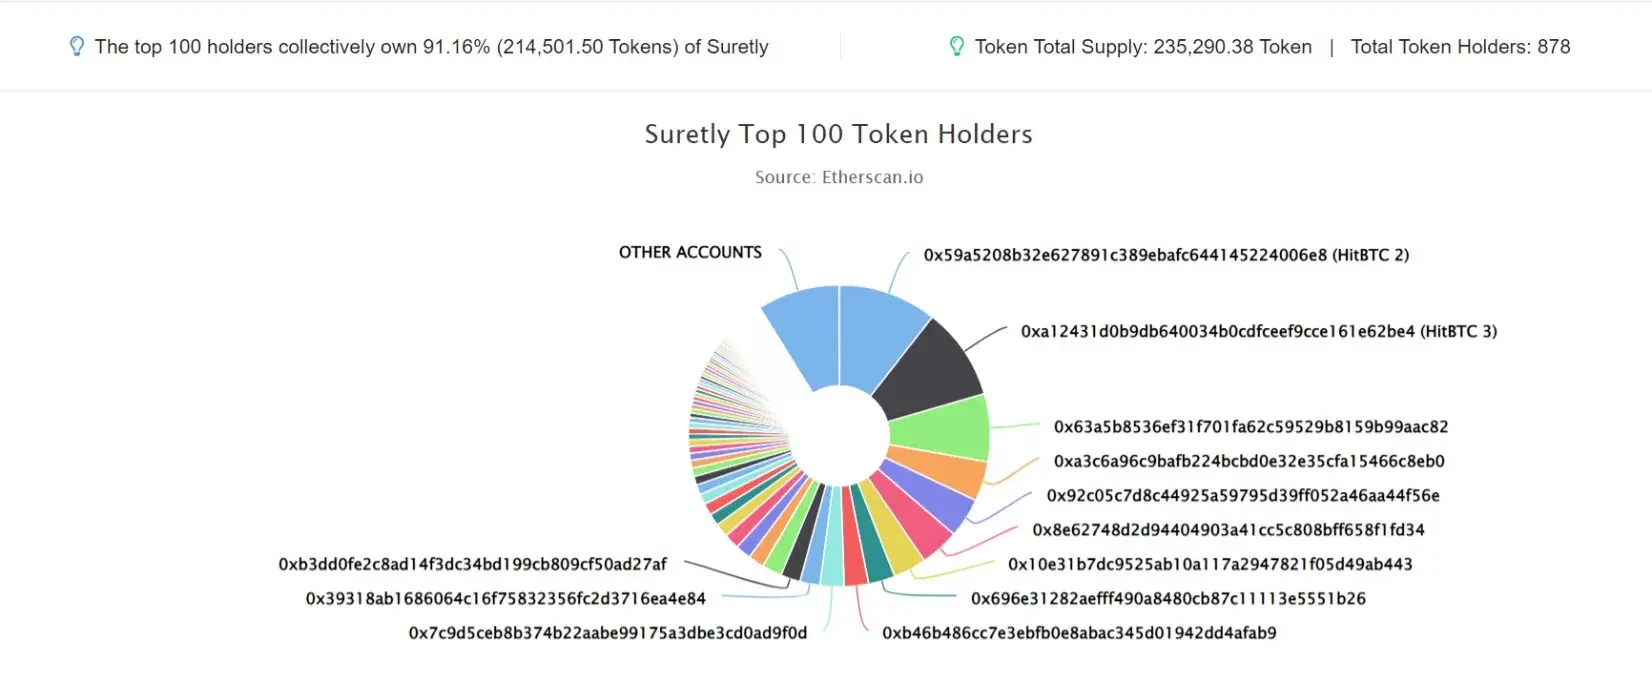Click the lightbulb icon beside top 100 holders
The height and width of the screenshot is (673, 1652).
(x=76, y=46)
